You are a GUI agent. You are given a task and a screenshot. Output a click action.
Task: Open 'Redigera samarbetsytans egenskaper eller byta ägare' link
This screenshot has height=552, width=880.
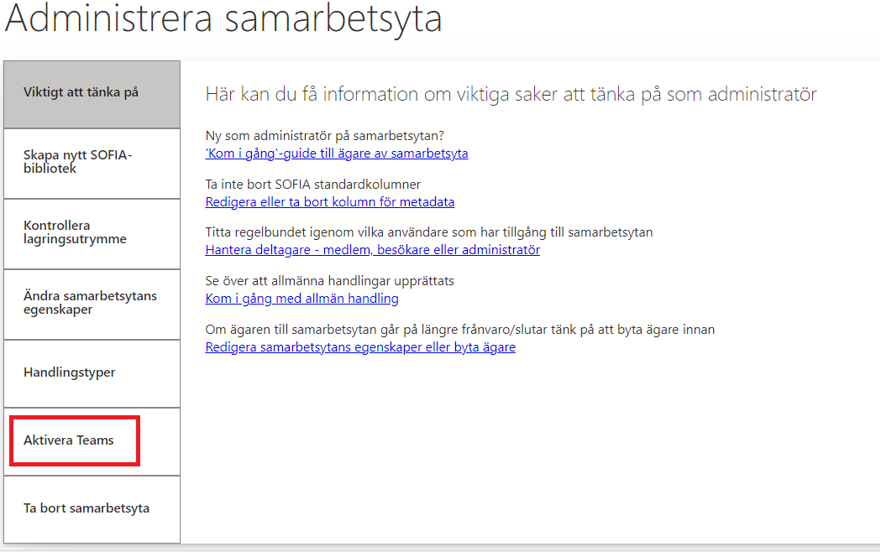360,347
